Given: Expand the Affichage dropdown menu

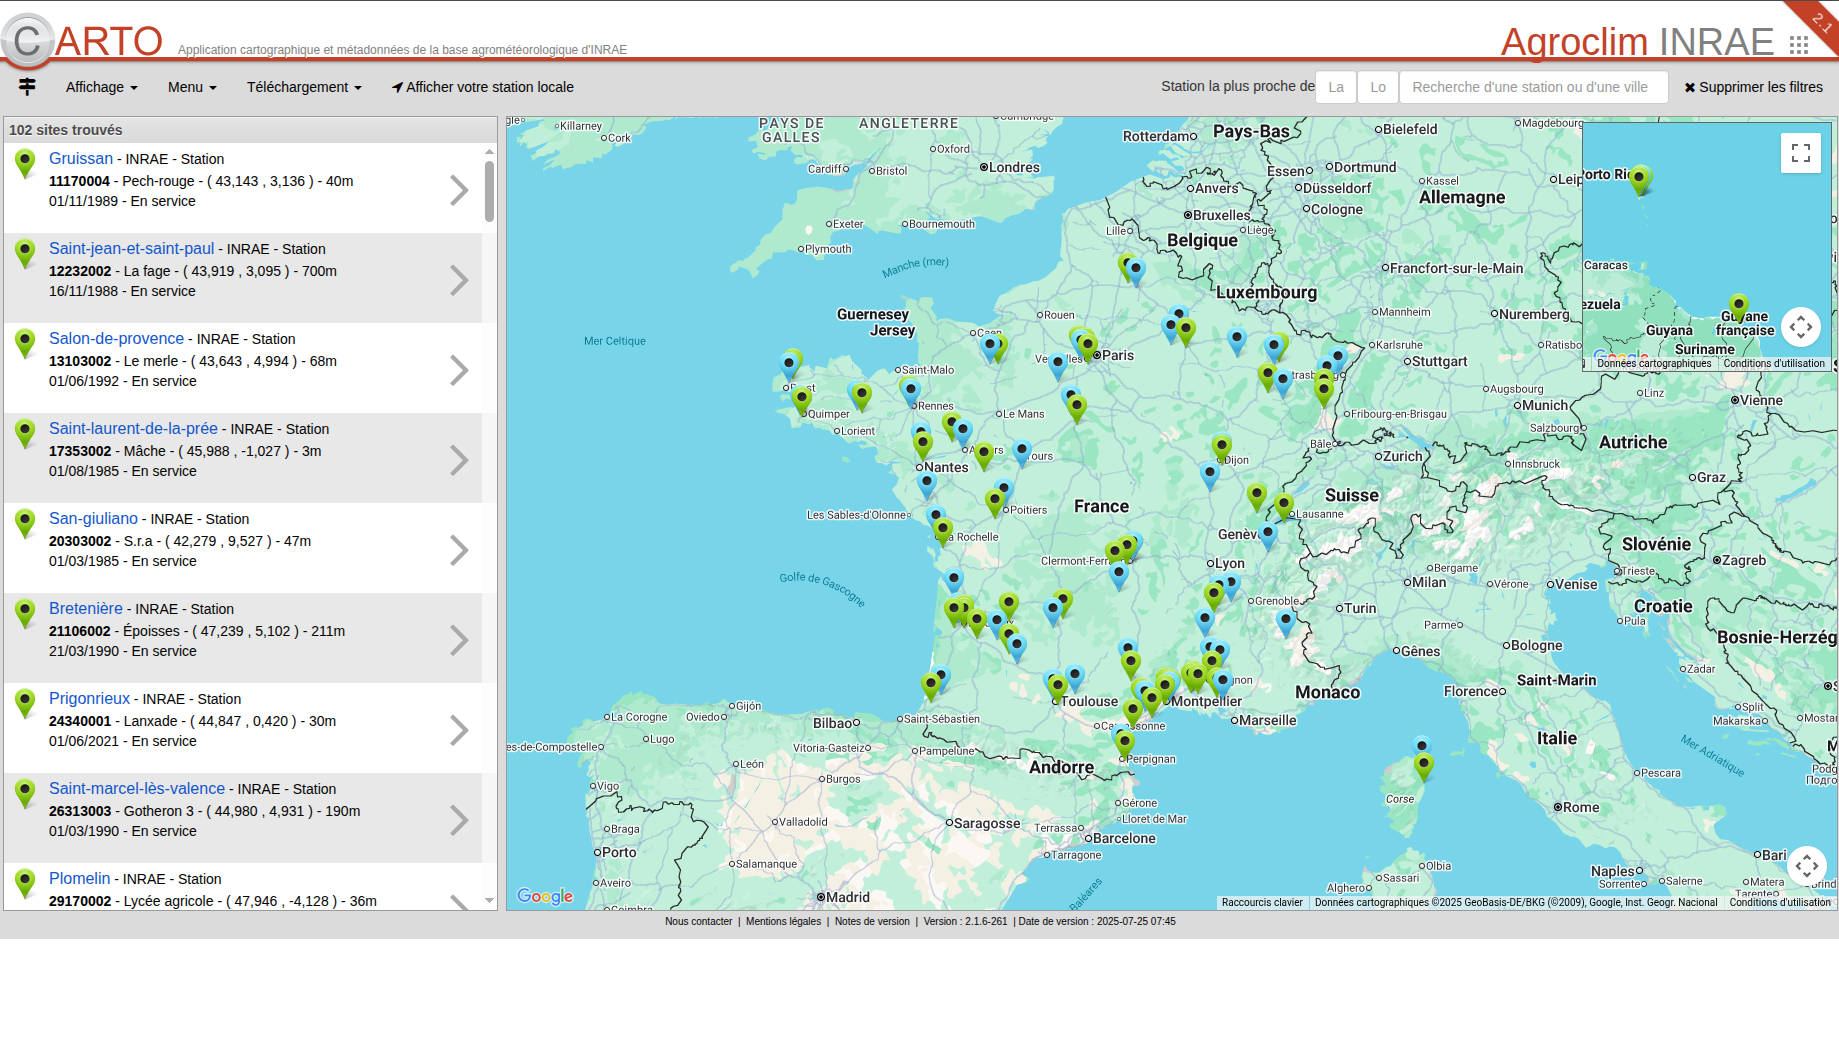Looking at the screenshot, I should [101, 87].
